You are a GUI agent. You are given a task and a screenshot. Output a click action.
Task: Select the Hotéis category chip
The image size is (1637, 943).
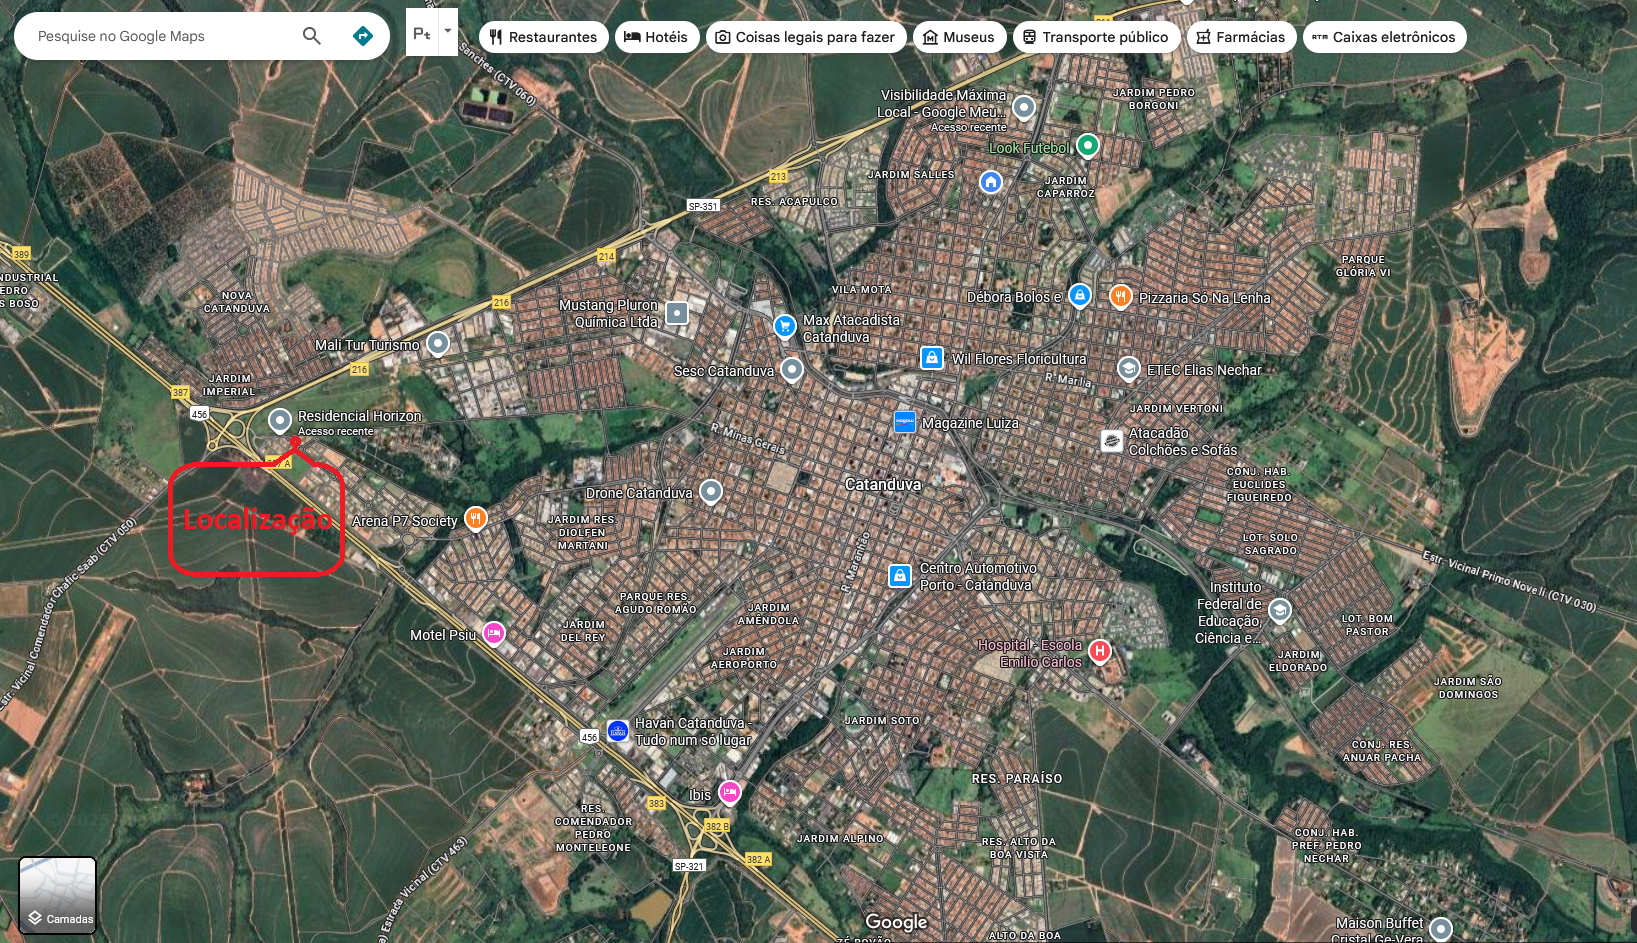[x=656, y=37]
